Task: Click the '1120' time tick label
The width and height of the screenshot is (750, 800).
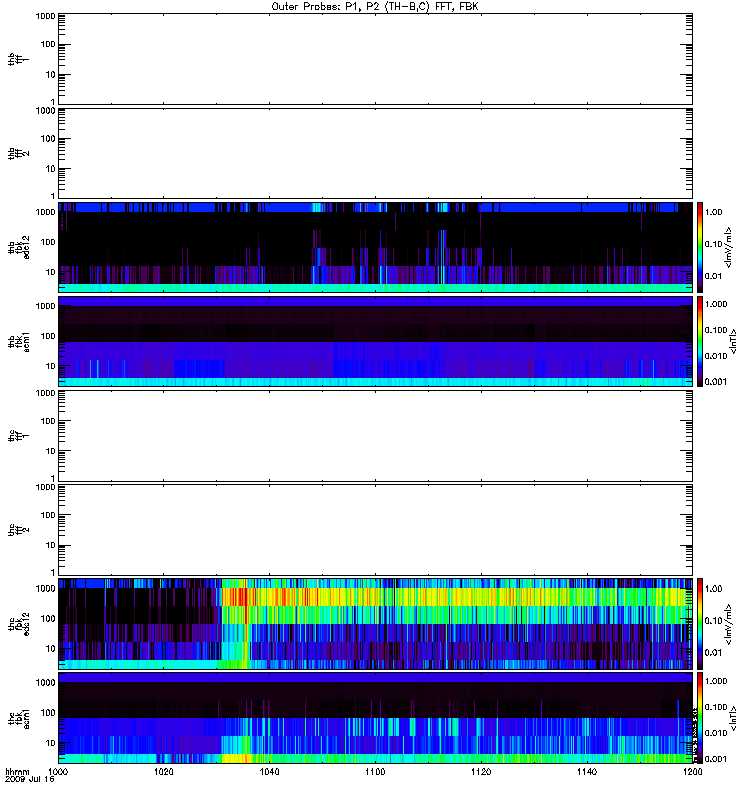Action: click(x=481, y=771)
